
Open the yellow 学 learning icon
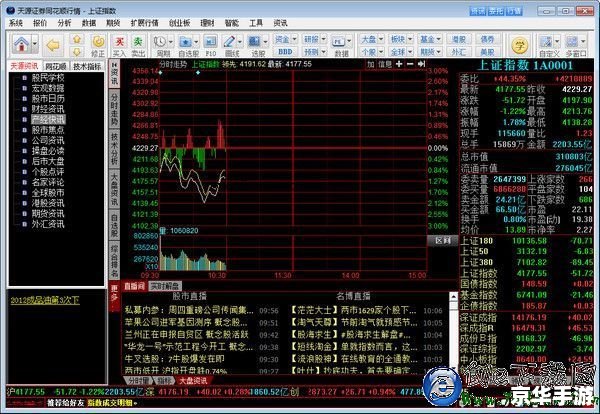520,45
